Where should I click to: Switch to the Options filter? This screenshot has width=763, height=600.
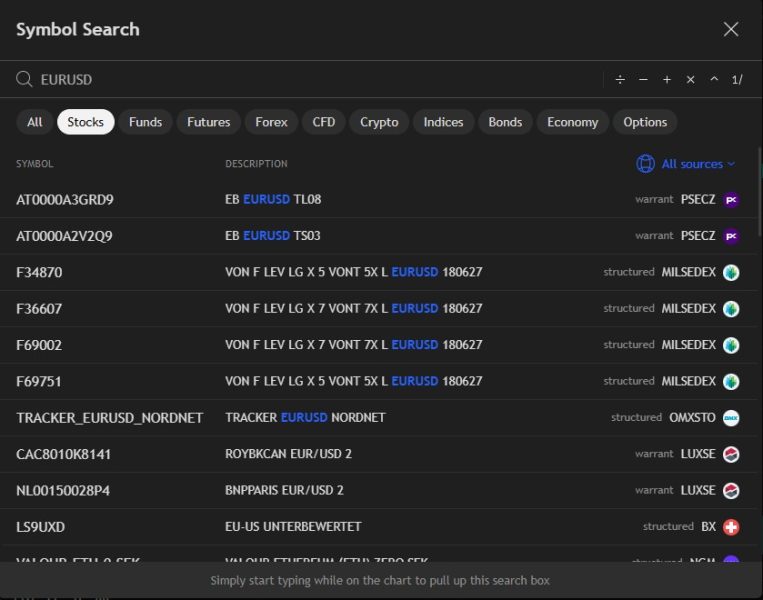point(645,122)
